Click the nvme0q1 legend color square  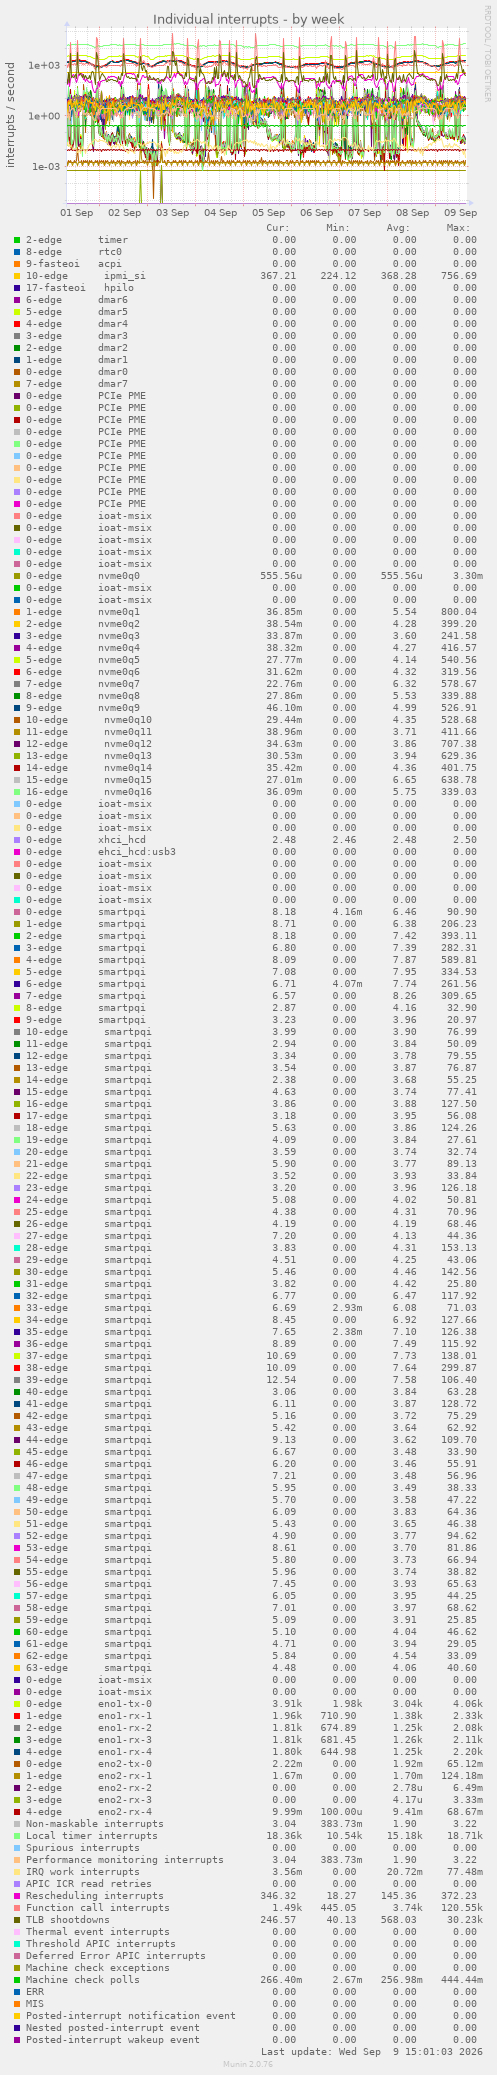pyautogui.click(x=17, y=612)
